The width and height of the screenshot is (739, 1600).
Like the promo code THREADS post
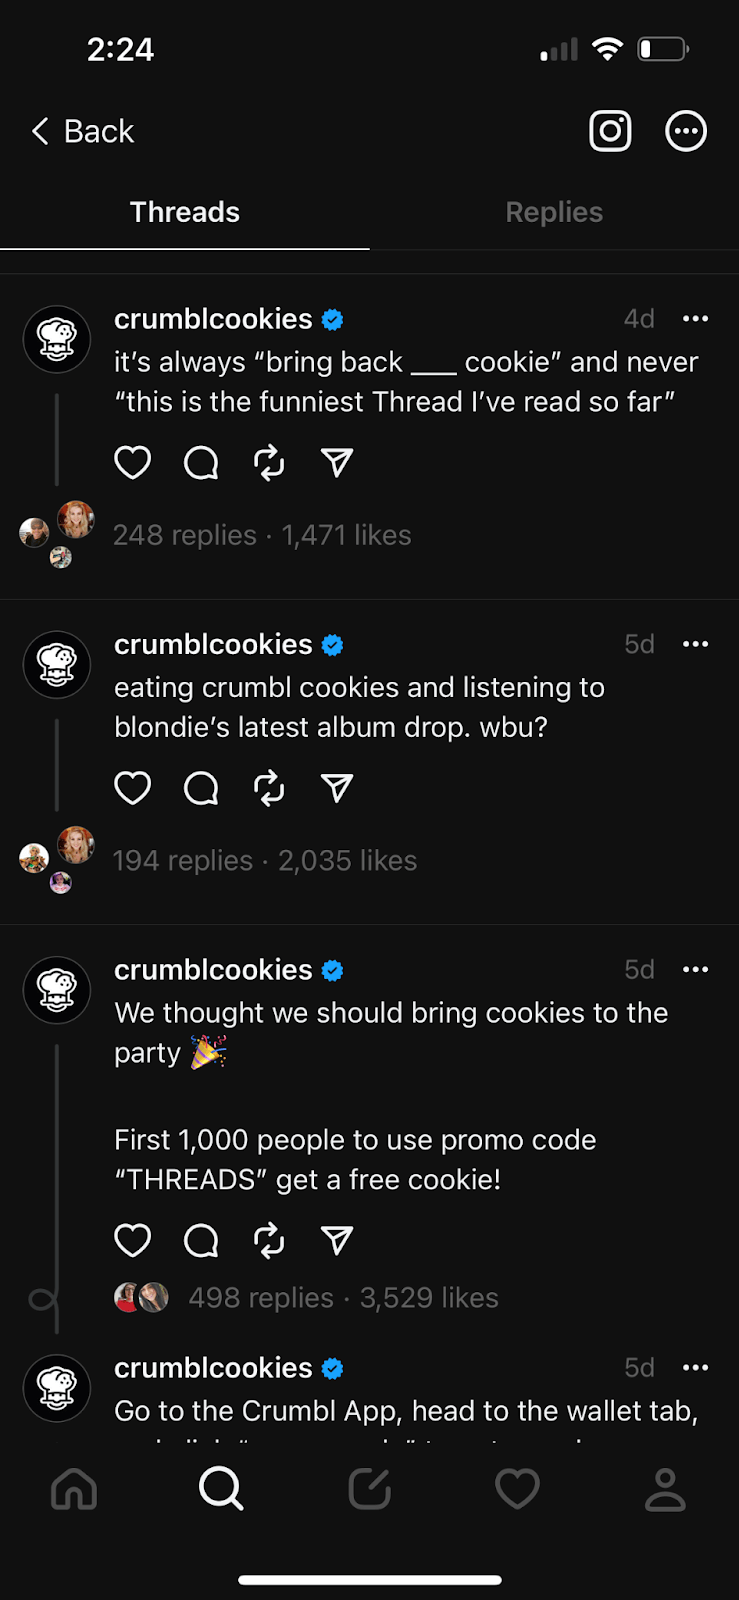(x=132, y=1241)
